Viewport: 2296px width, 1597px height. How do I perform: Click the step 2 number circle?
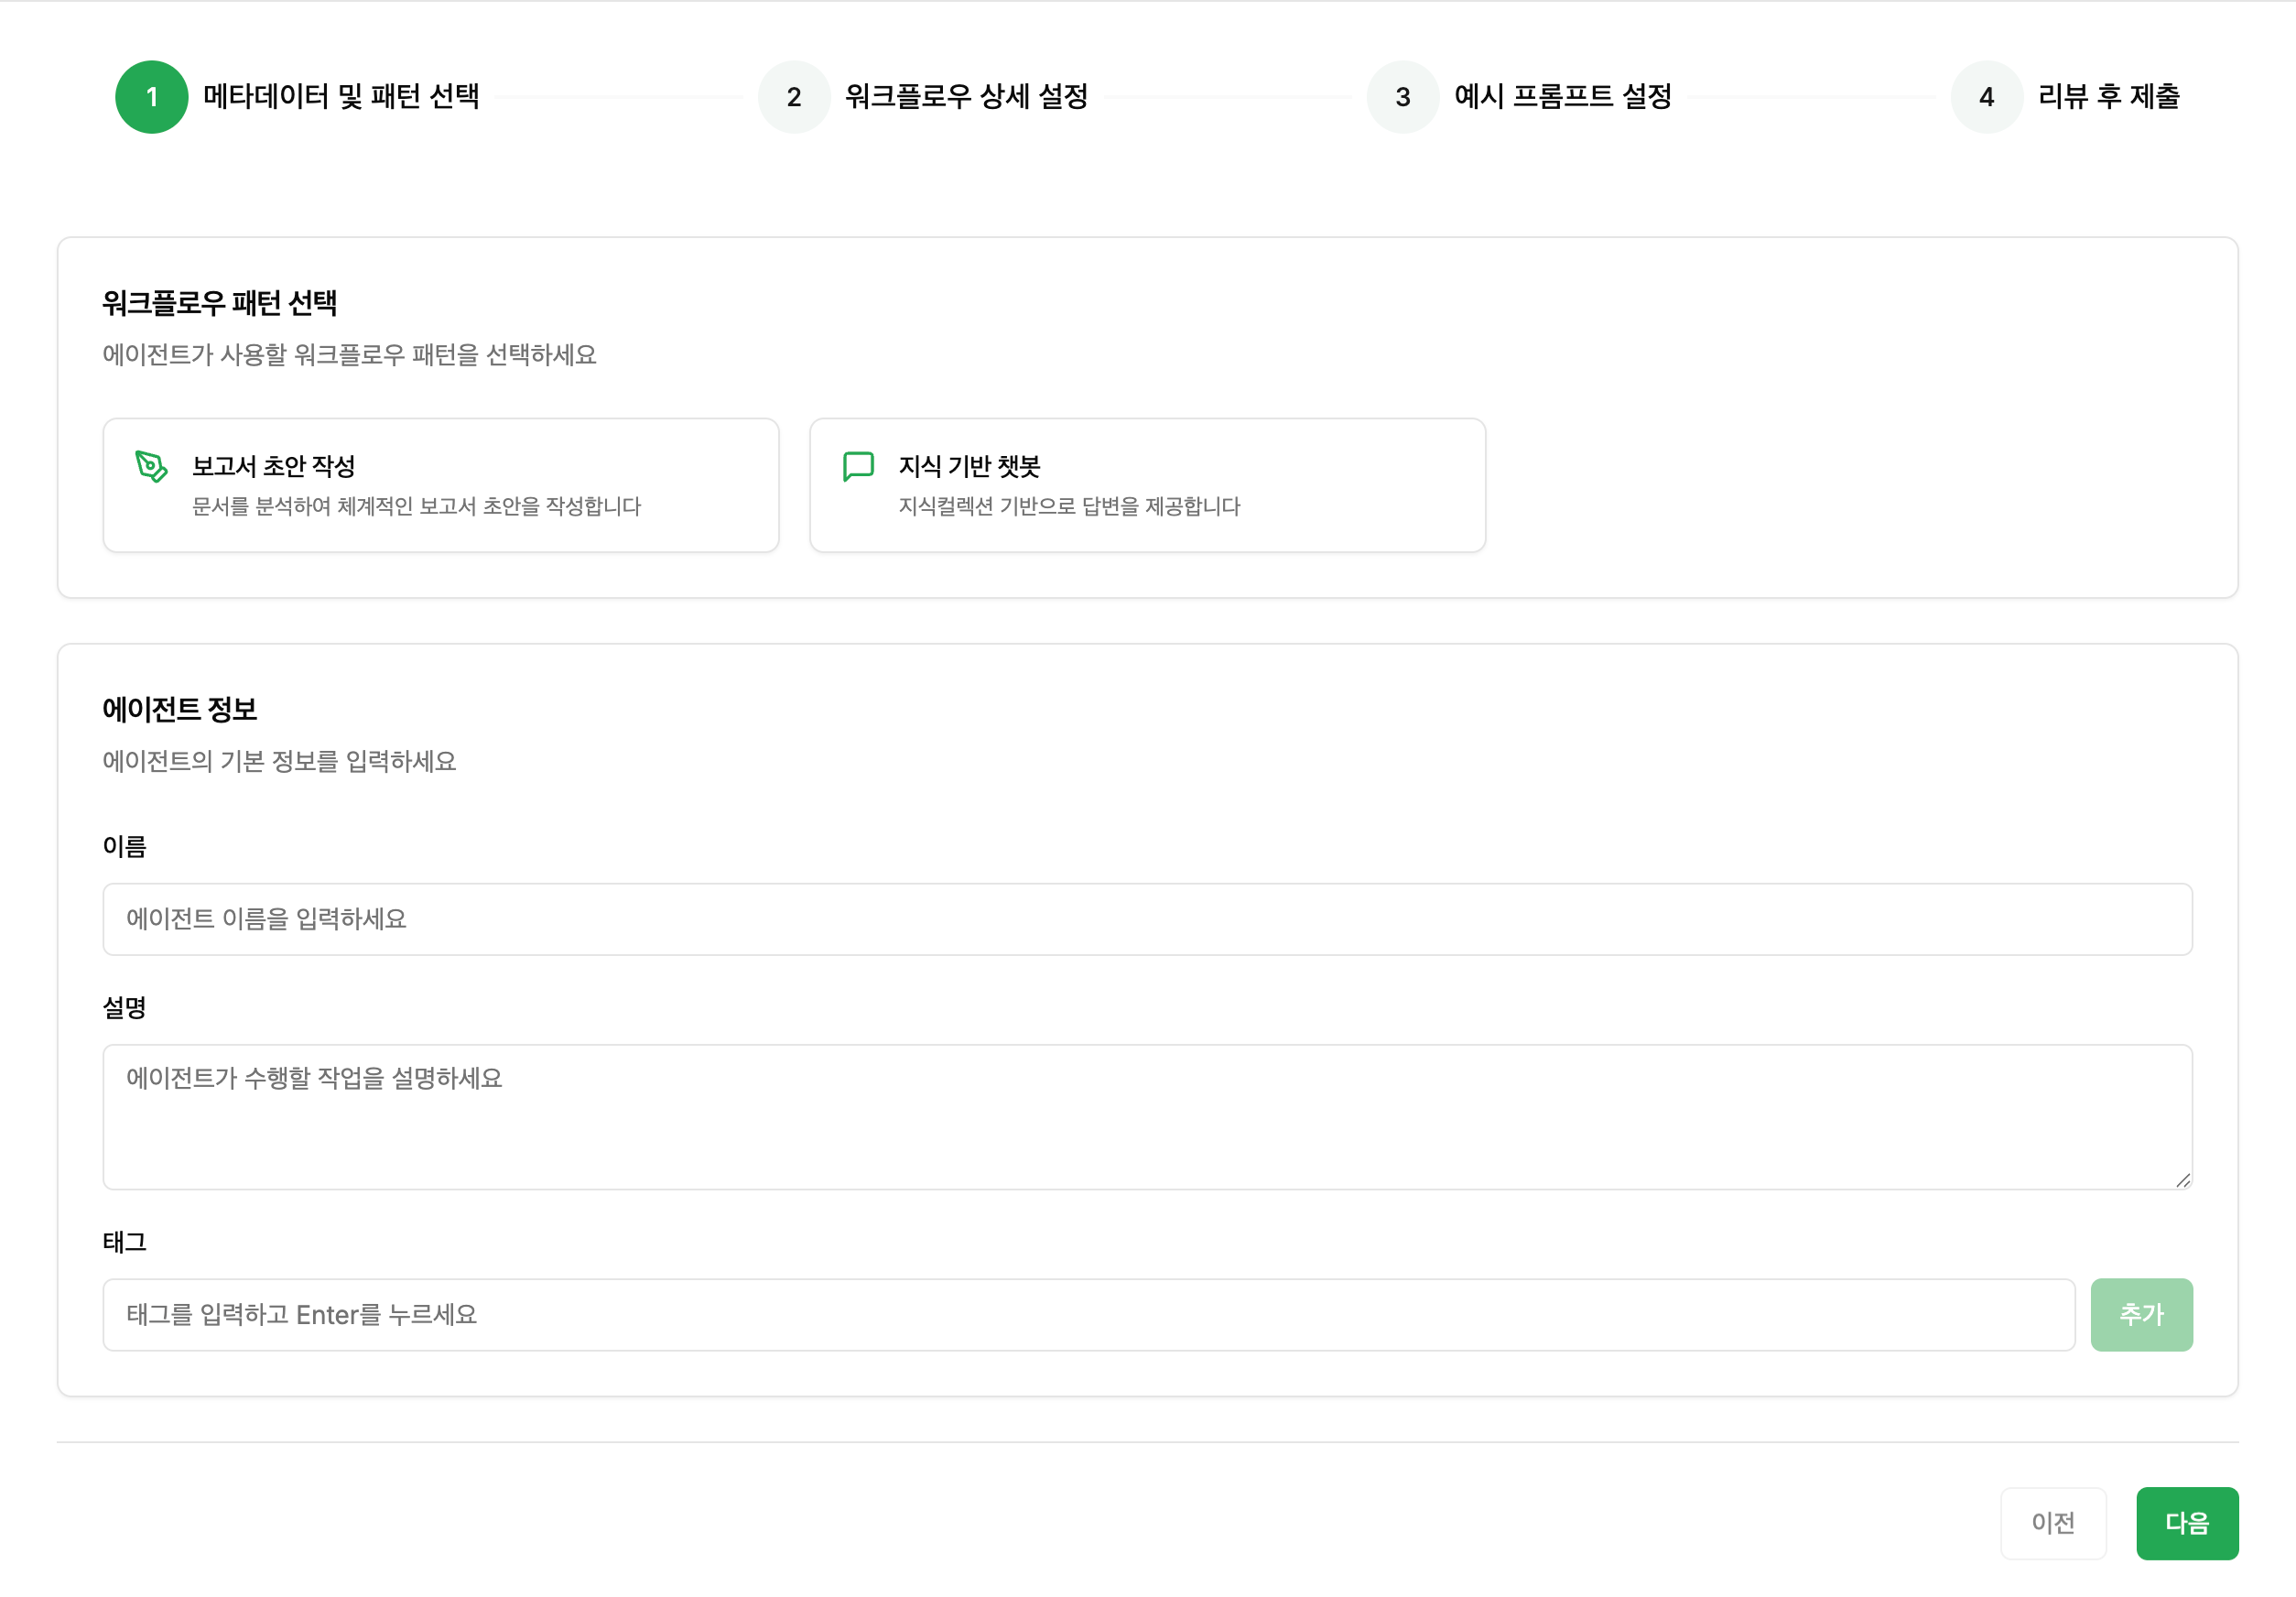click(794, 97)
